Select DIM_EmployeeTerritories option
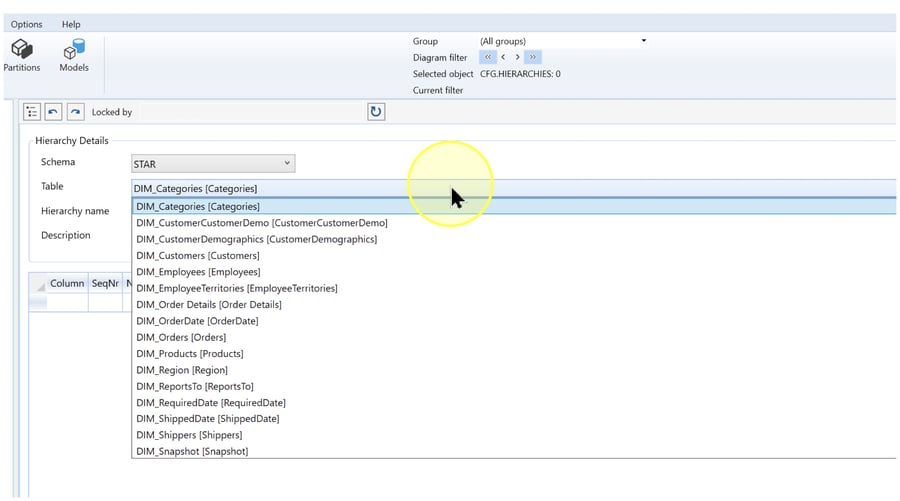Image resolution: width=900 pixels, height=501 pixels. click(514, 288)
